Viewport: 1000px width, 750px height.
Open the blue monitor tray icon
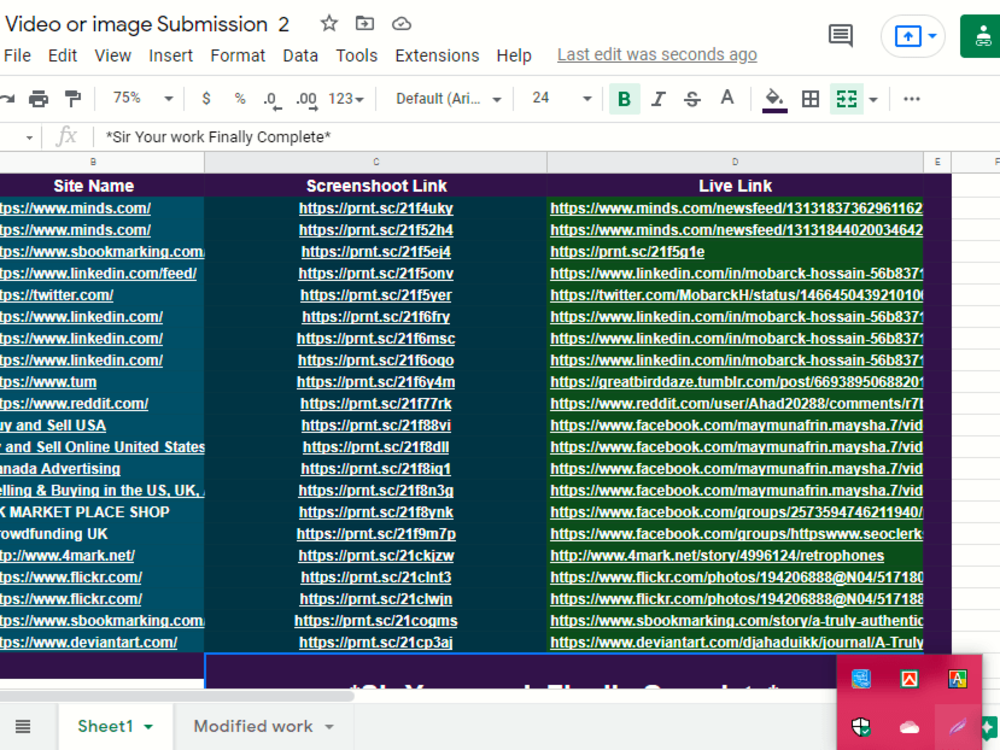point(861,679)
